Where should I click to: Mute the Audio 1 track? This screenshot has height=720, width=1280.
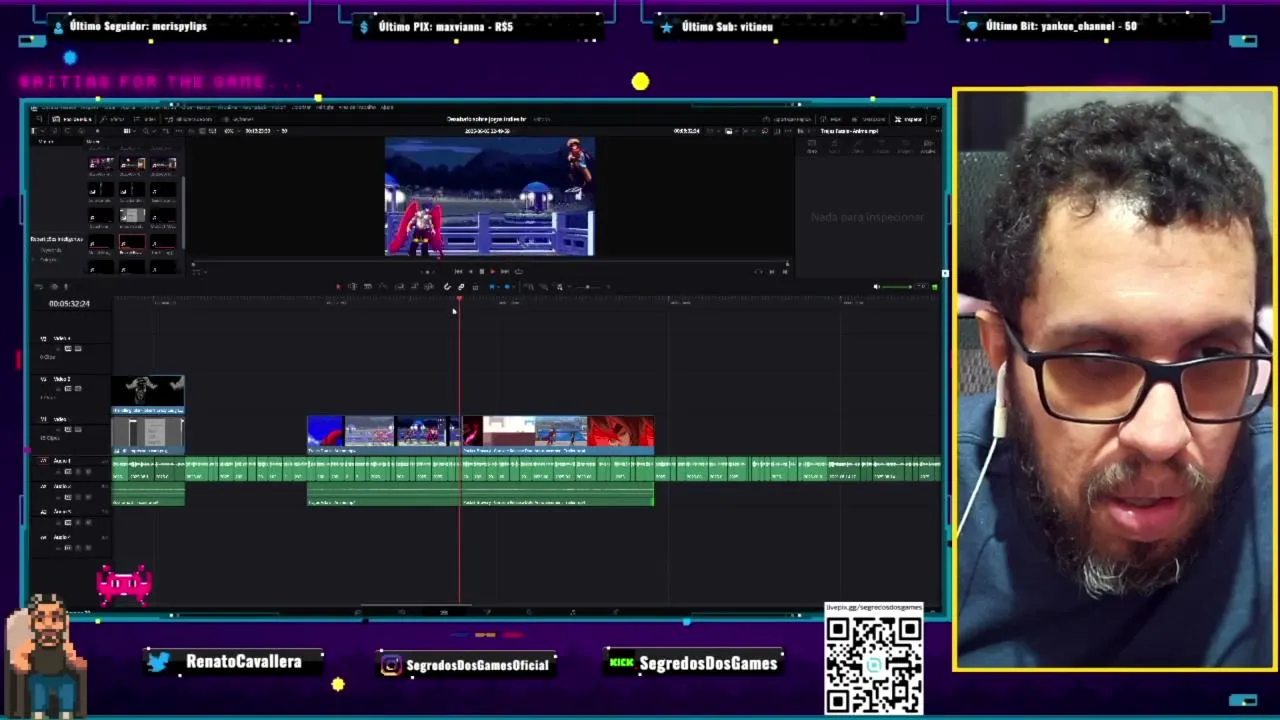[x=88, y=472]
